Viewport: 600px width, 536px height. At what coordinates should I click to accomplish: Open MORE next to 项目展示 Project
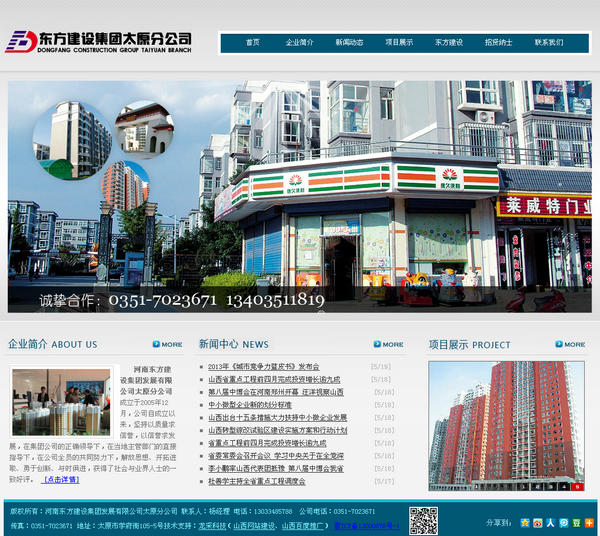tap(571, 345)
